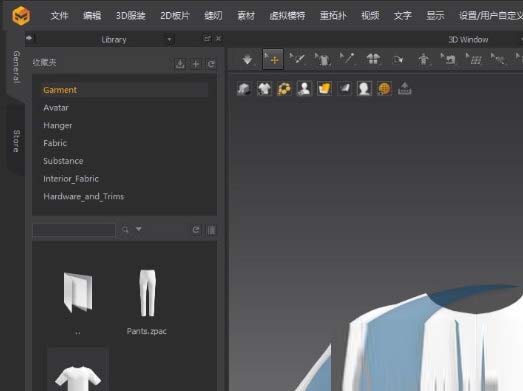This screenshot has height=391, width=523.
Task: Toggle the avatar bust display icon
Action: pyautogui.click(x=304, y=89)
